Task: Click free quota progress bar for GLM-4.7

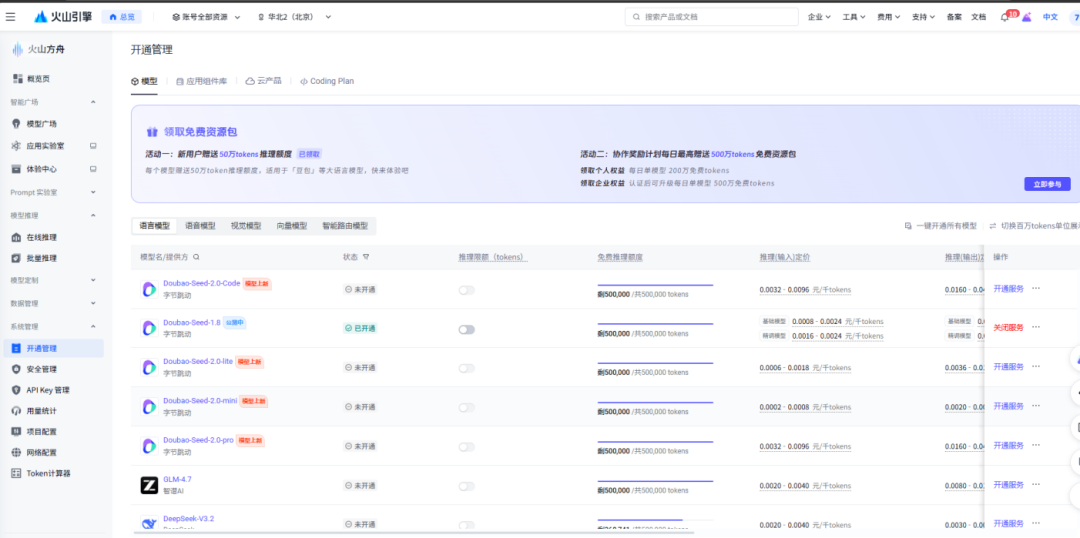Action: (655, 482)
